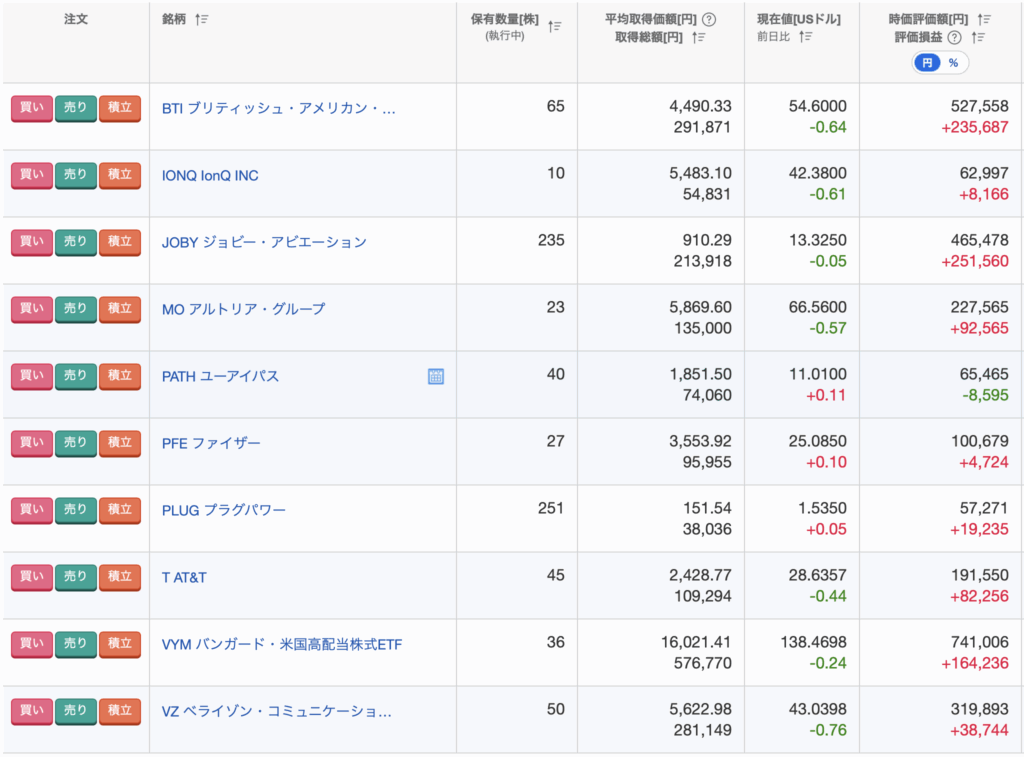Select PATH loss -8,595
The height and width of the screenshot is (757, 1024).
point(985,395)
